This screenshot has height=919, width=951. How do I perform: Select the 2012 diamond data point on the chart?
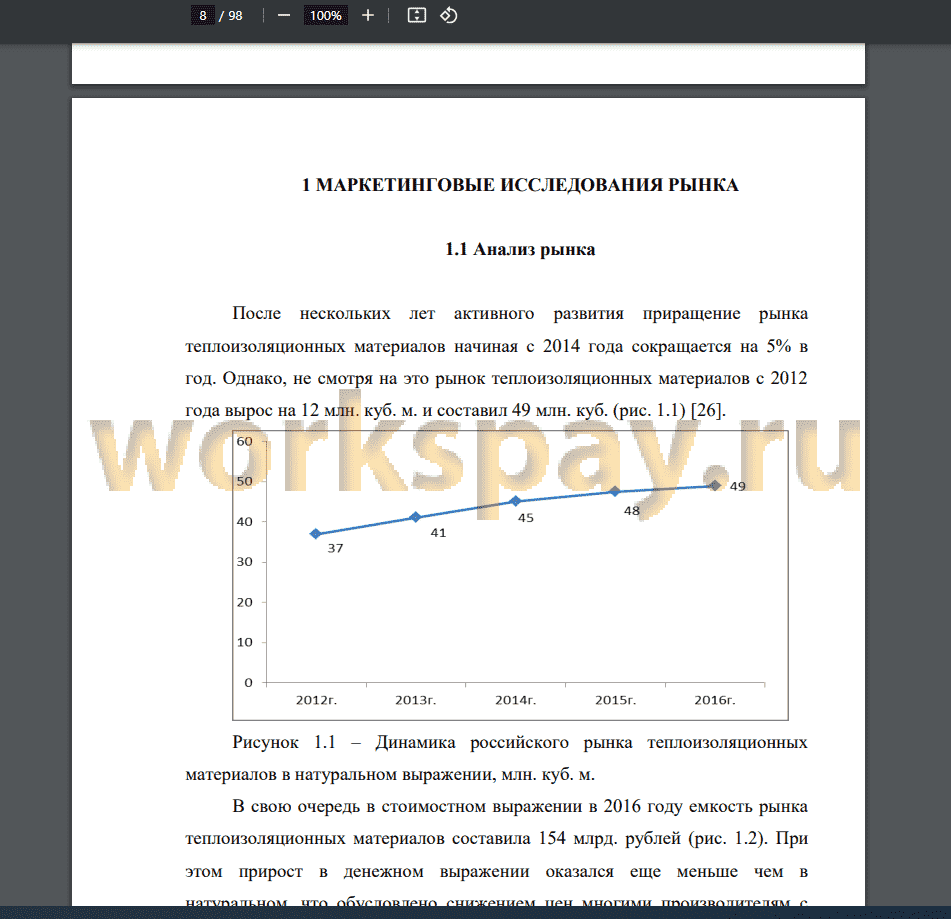[x=315, y=534]
